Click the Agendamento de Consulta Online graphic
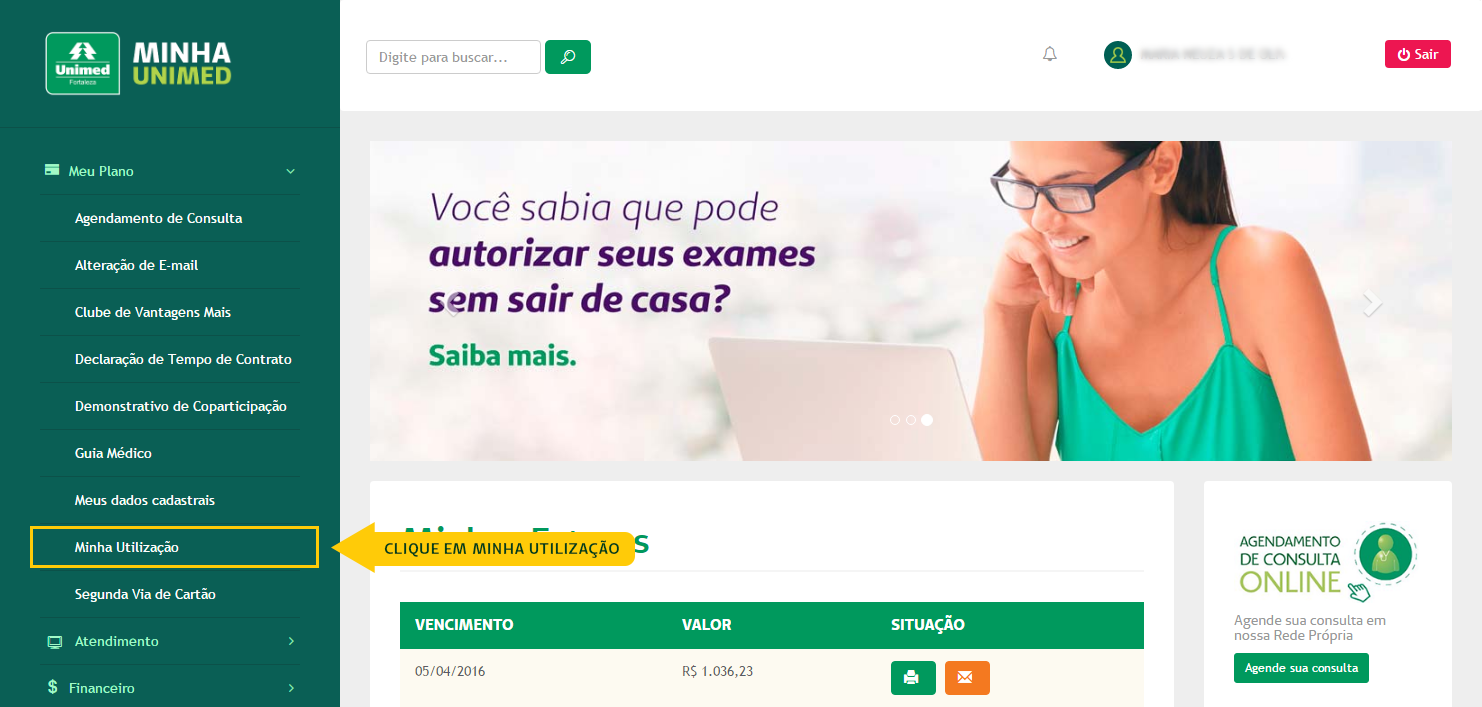1482x707 pixels. (1328, 562)
